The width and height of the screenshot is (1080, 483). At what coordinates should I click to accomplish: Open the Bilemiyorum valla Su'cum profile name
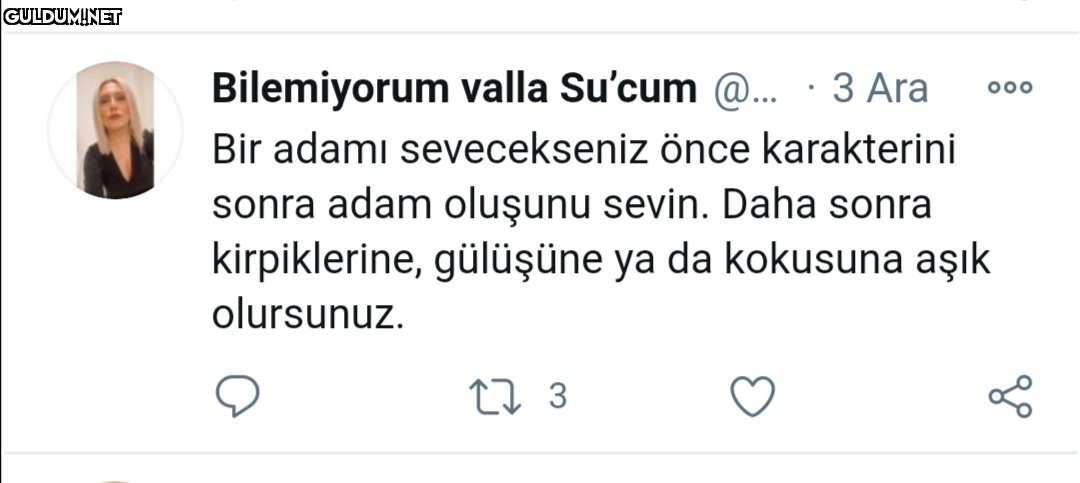coord(454,89)
